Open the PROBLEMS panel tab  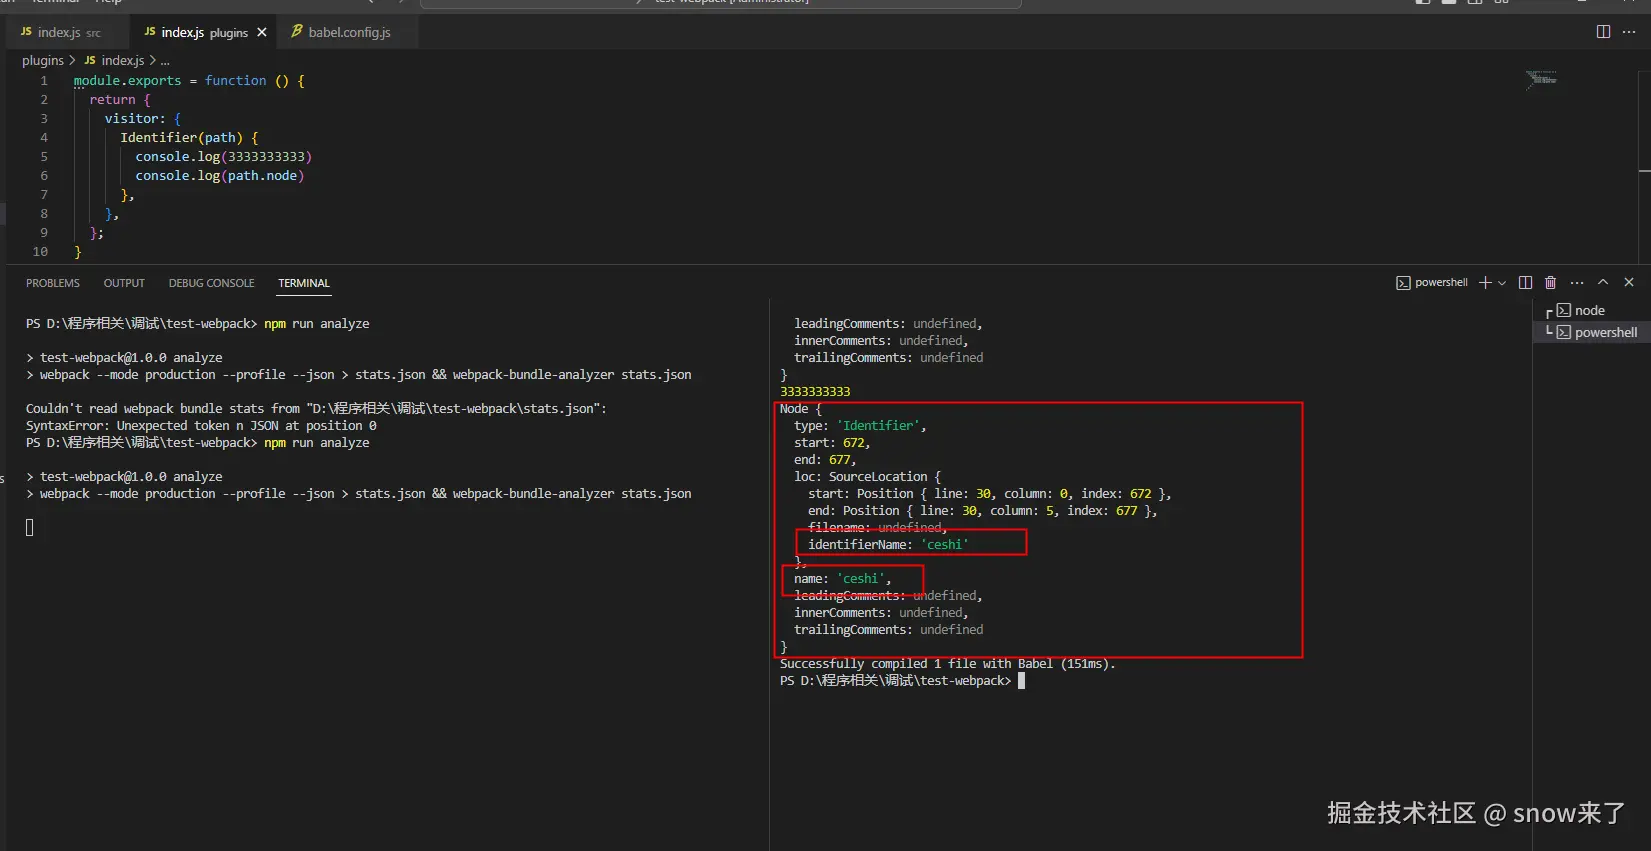point(53,283)
